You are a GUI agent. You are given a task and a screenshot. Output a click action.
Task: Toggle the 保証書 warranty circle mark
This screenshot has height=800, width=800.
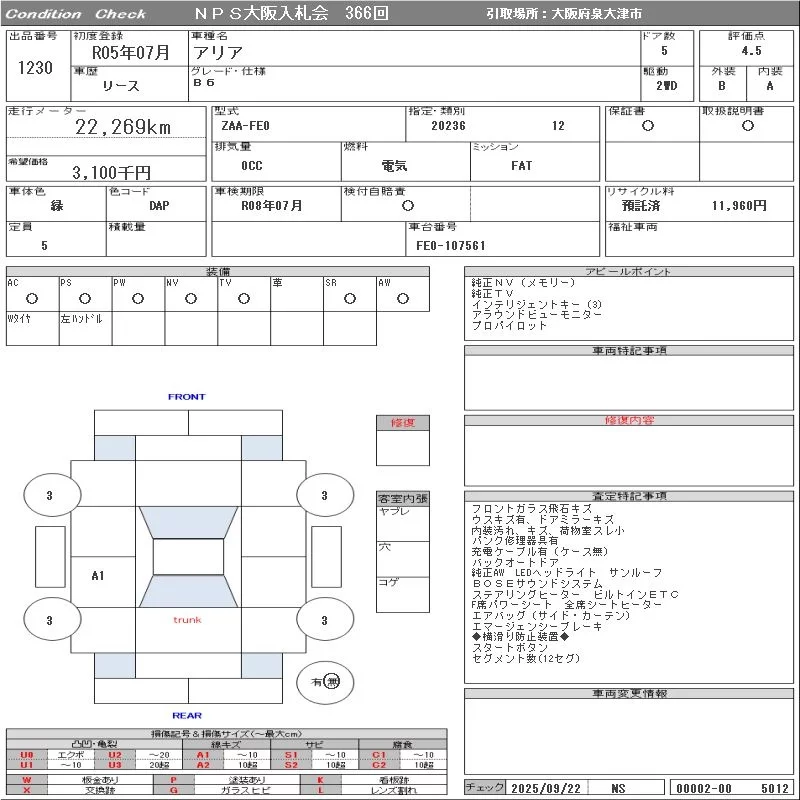[x=648, y=126]
